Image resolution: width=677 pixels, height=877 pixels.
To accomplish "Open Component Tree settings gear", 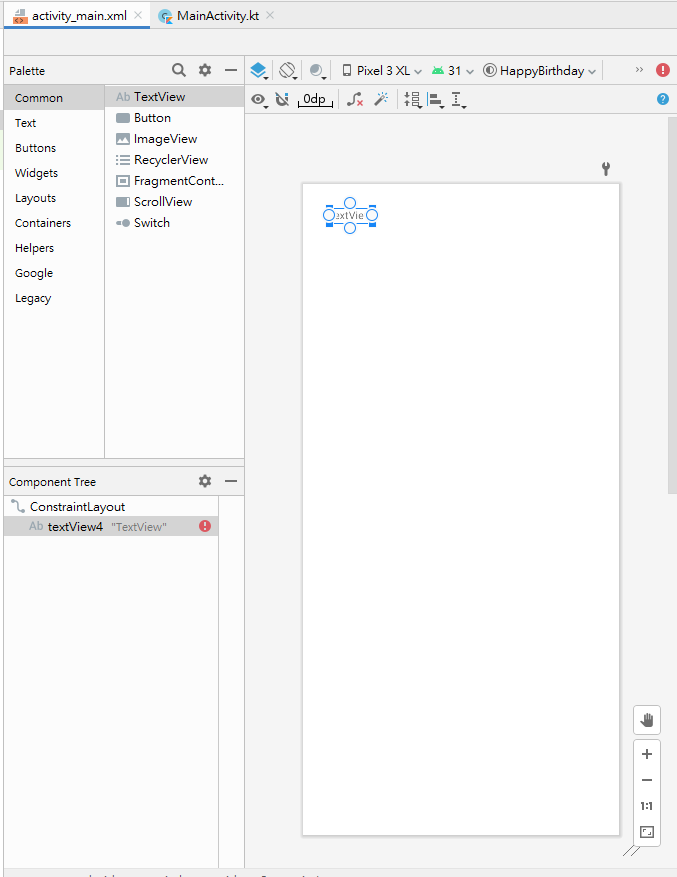I will point(205,481).
